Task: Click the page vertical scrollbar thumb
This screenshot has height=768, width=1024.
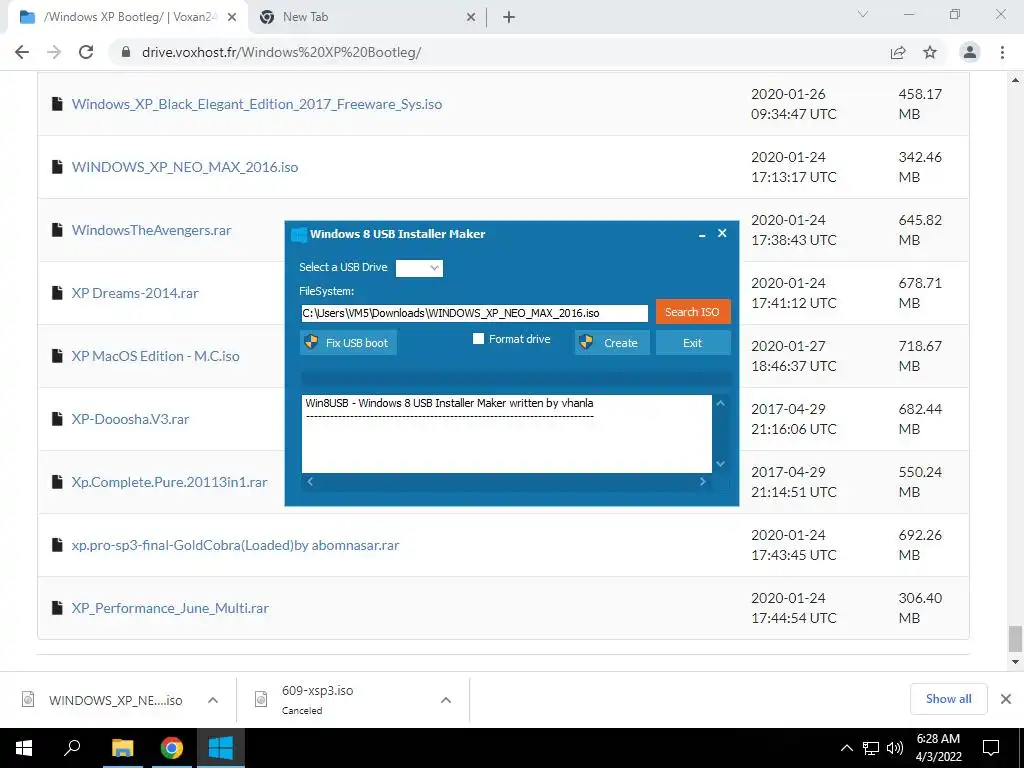Action: coord(1015,639)
